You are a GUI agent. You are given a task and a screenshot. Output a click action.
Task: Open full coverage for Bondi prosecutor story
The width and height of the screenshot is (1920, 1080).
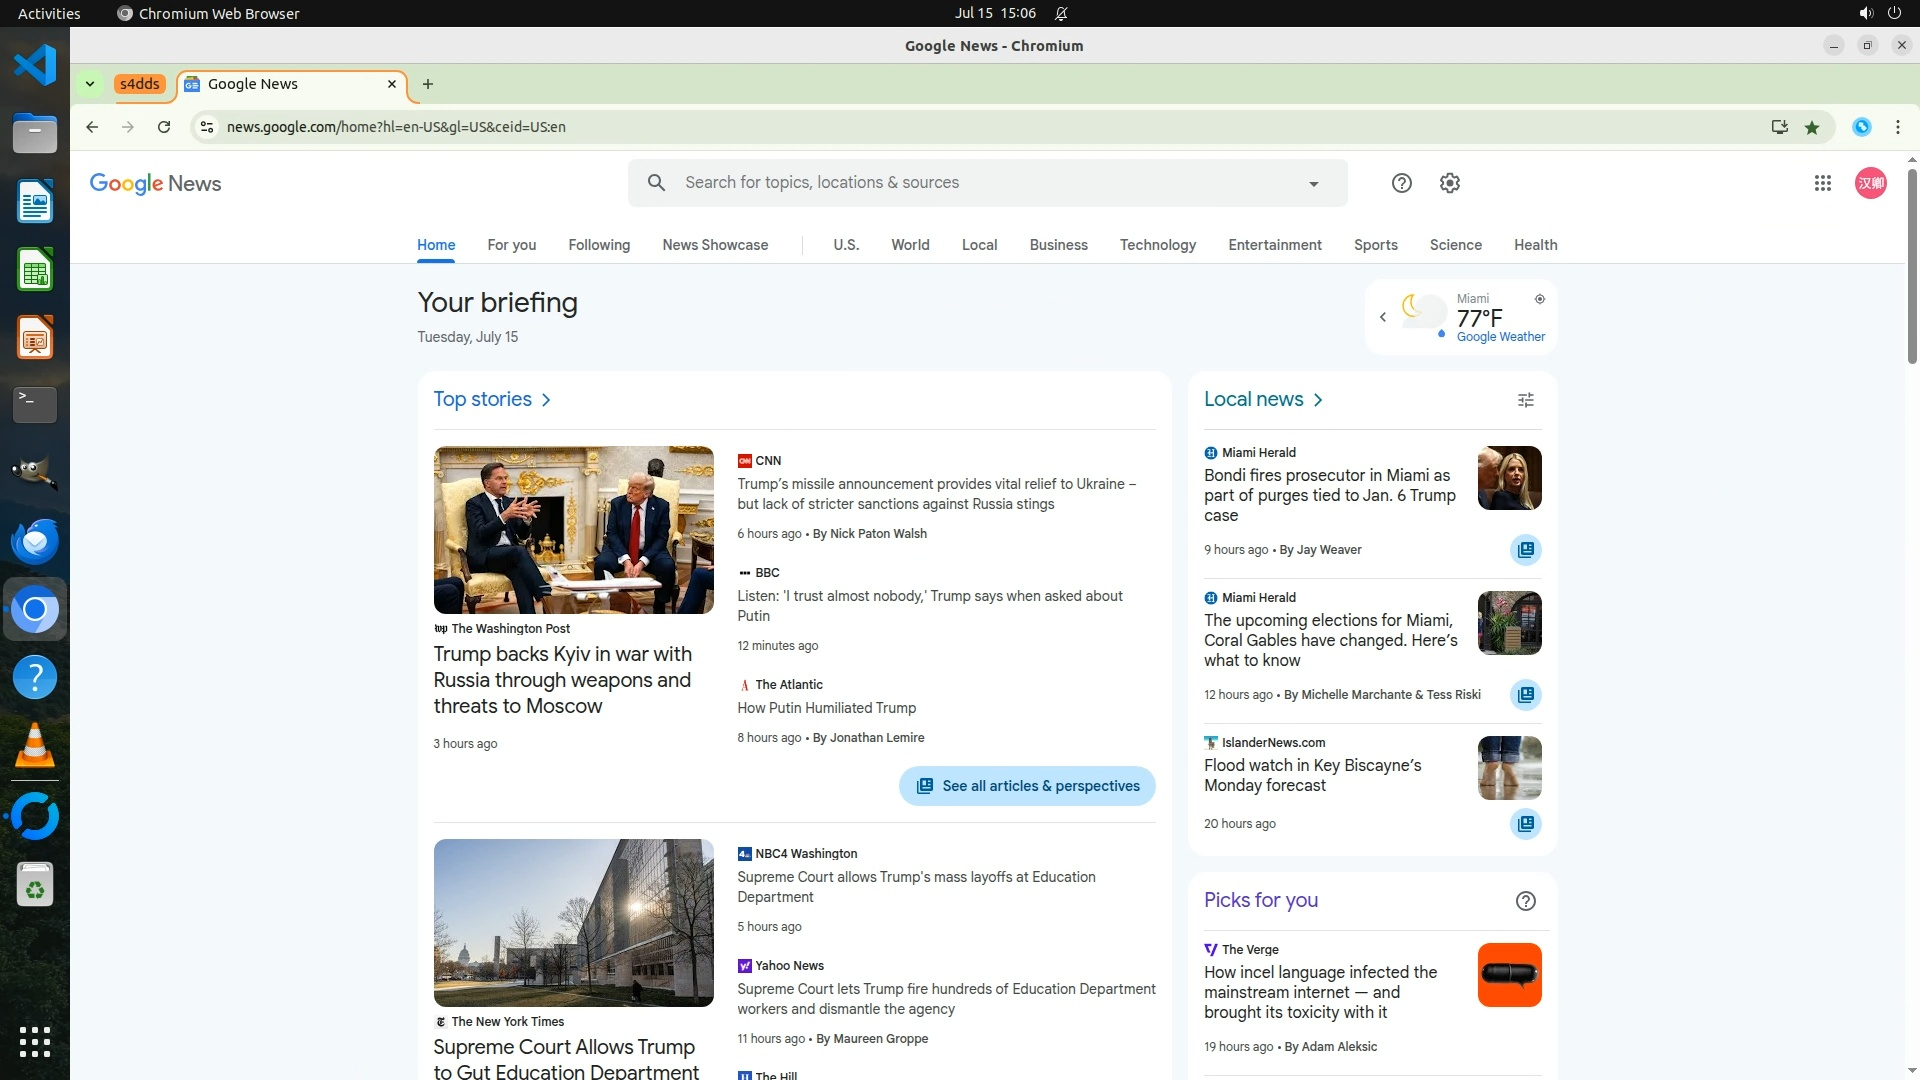[1525, 550]
